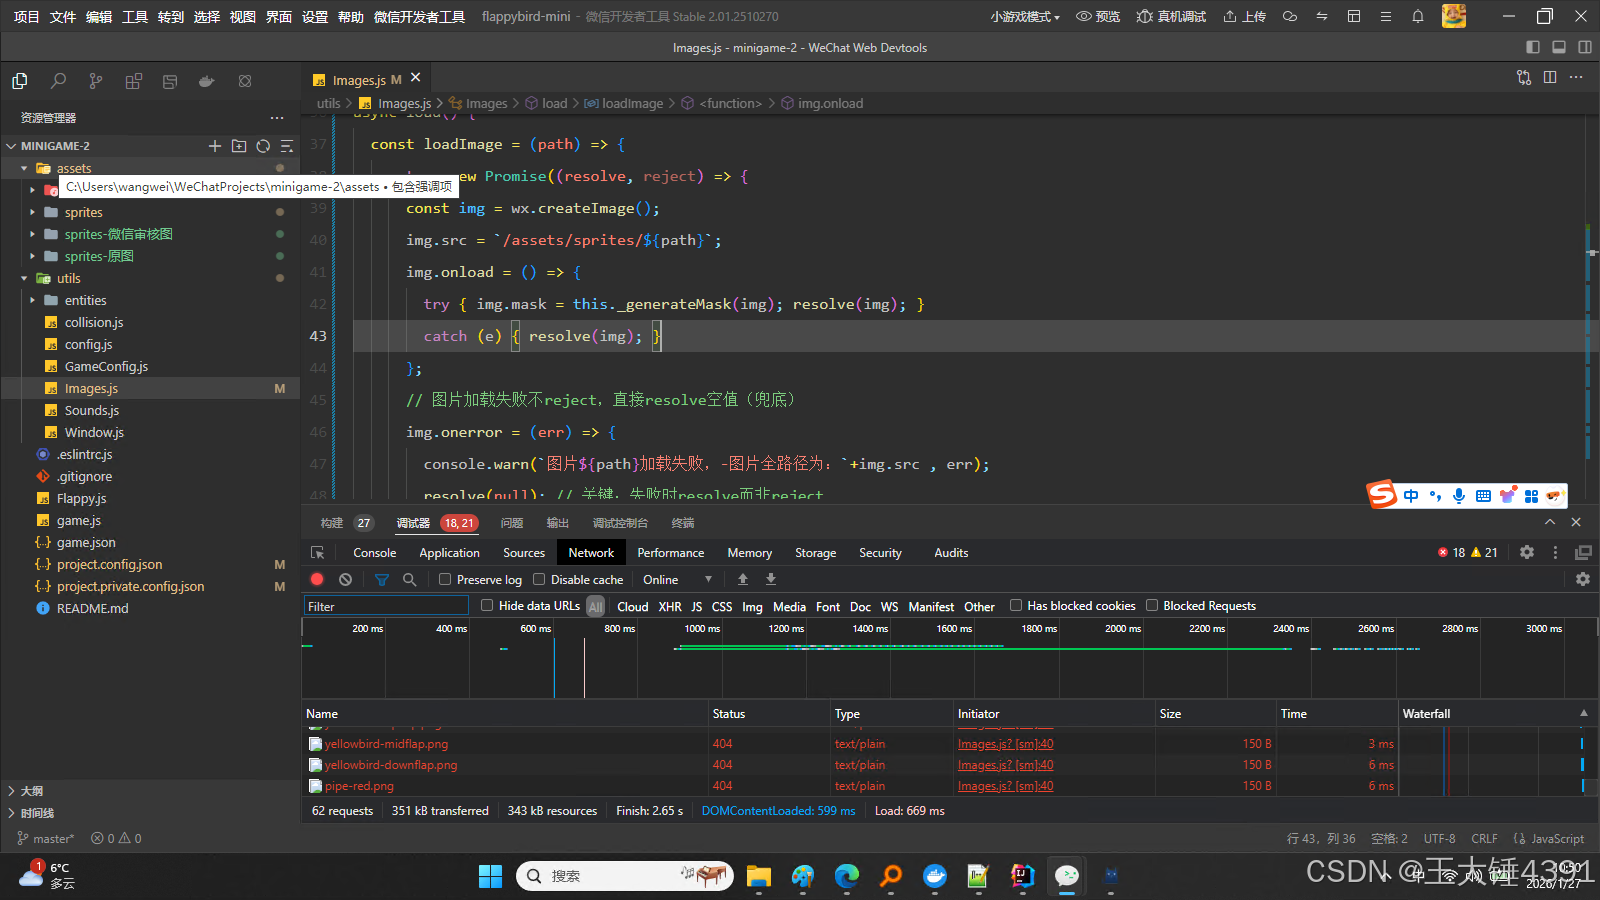Check Blocked Requests option

coord(1152,605)
